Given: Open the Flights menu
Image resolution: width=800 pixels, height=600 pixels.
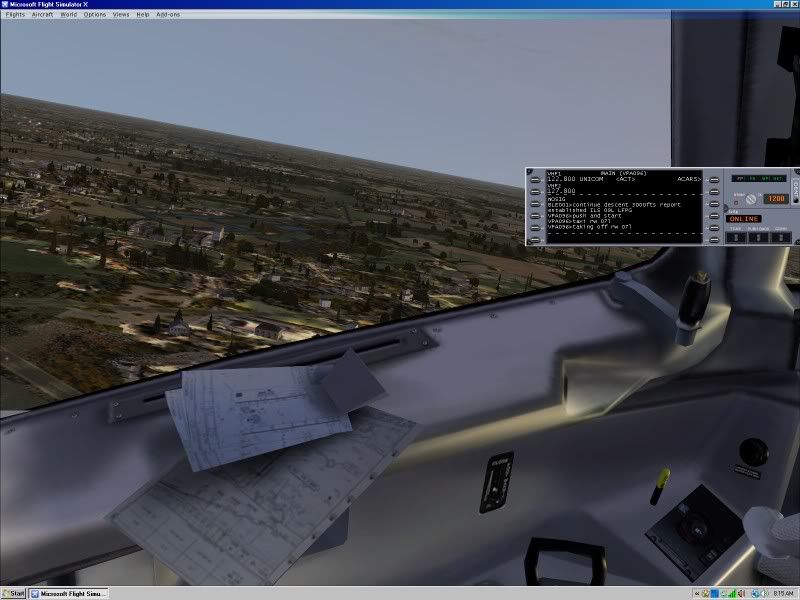Looking at the screenshot, I should (x=15, y=15).
